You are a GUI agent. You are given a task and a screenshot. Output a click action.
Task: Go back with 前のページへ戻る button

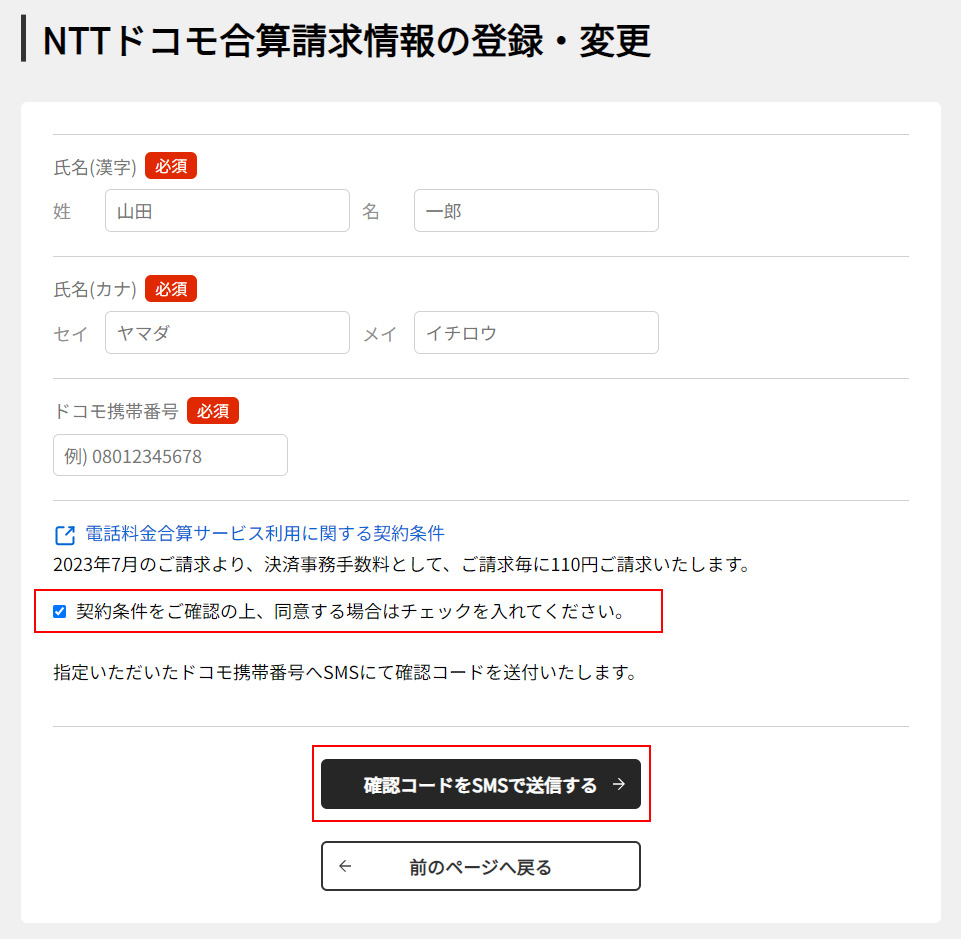(481, 866)
